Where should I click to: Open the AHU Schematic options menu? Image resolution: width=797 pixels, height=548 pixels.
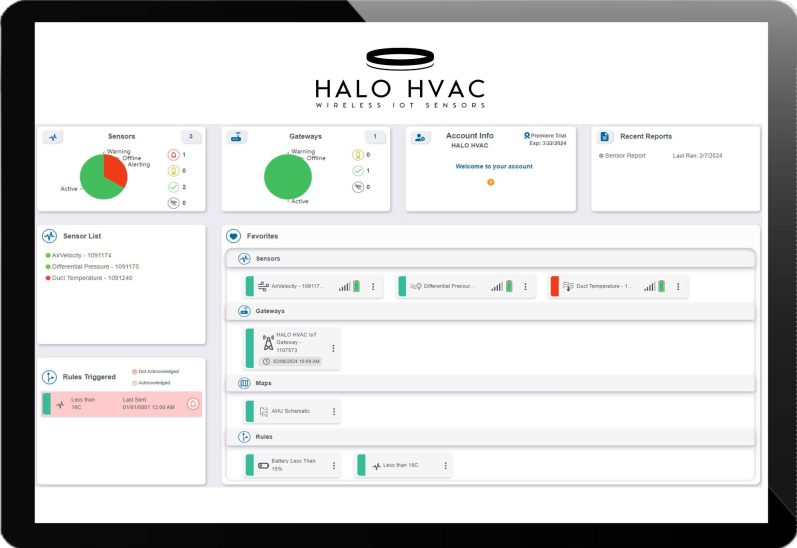[x=334, y=411]
